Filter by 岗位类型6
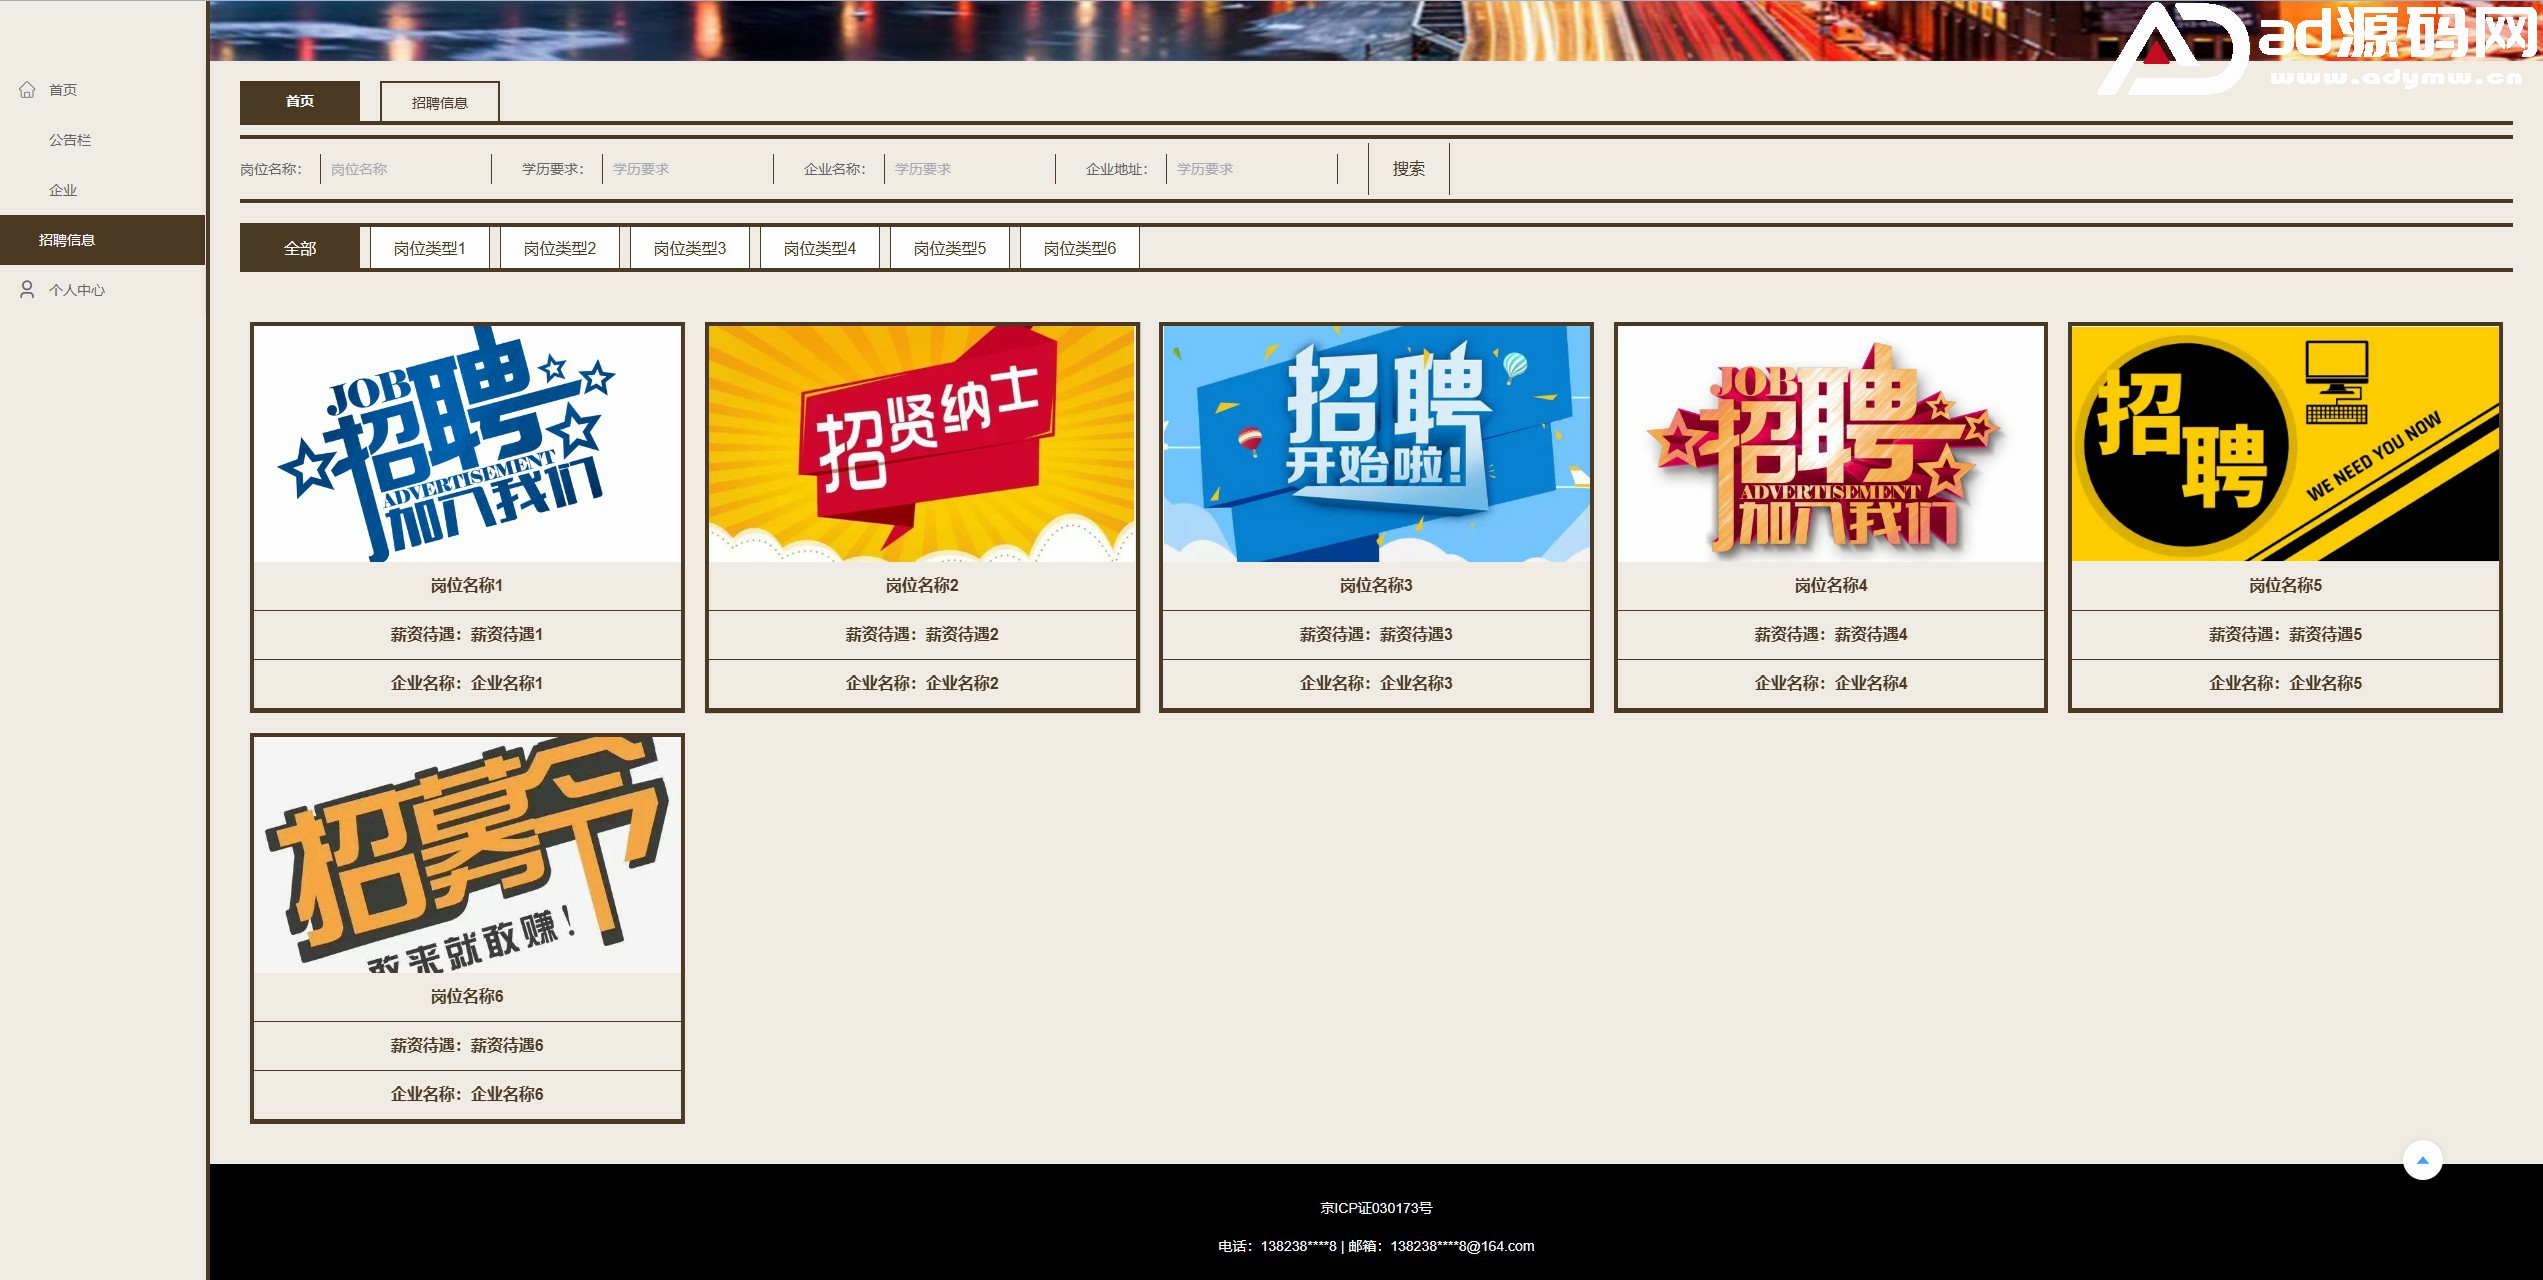 (x=1079, y=248)
